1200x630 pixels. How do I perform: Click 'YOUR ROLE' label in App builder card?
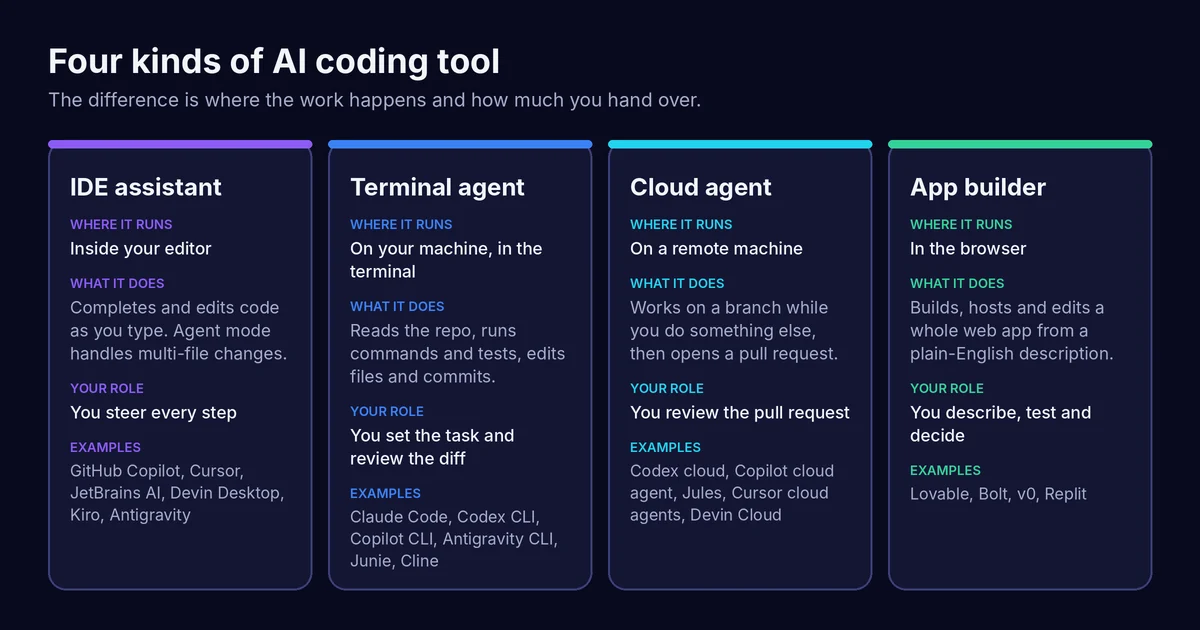point(947,388)
